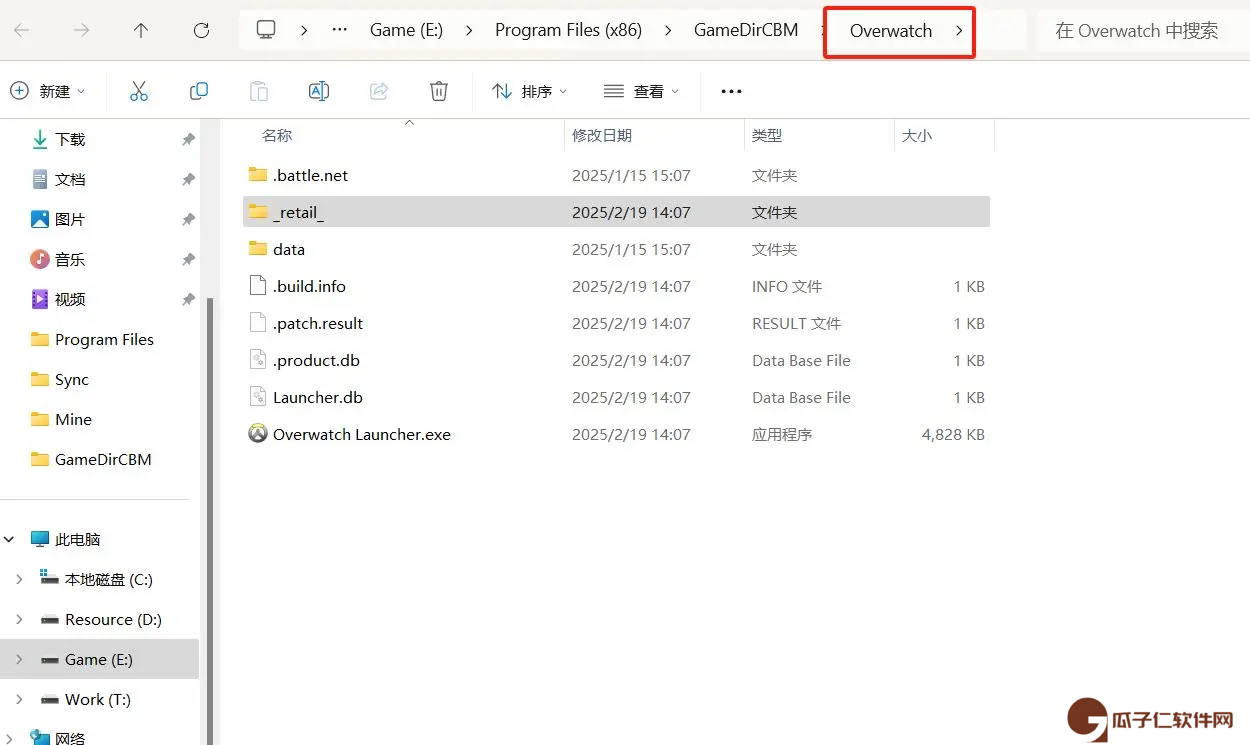This screenshot has width=1250, height=745.
Task: Select Overwatch Launcher.exe
Action: point(616,434)
